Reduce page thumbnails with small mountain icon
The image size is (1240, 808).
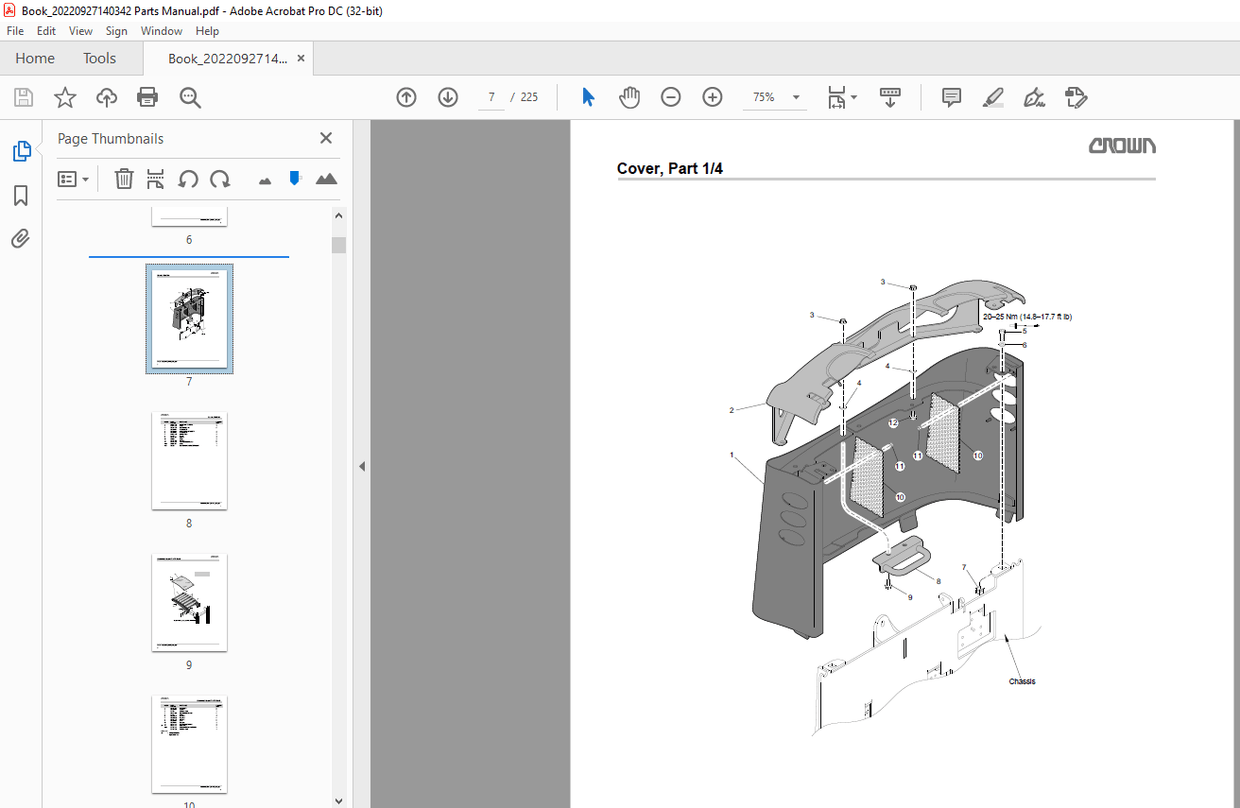pyautogui.click(x=264, y=178)
